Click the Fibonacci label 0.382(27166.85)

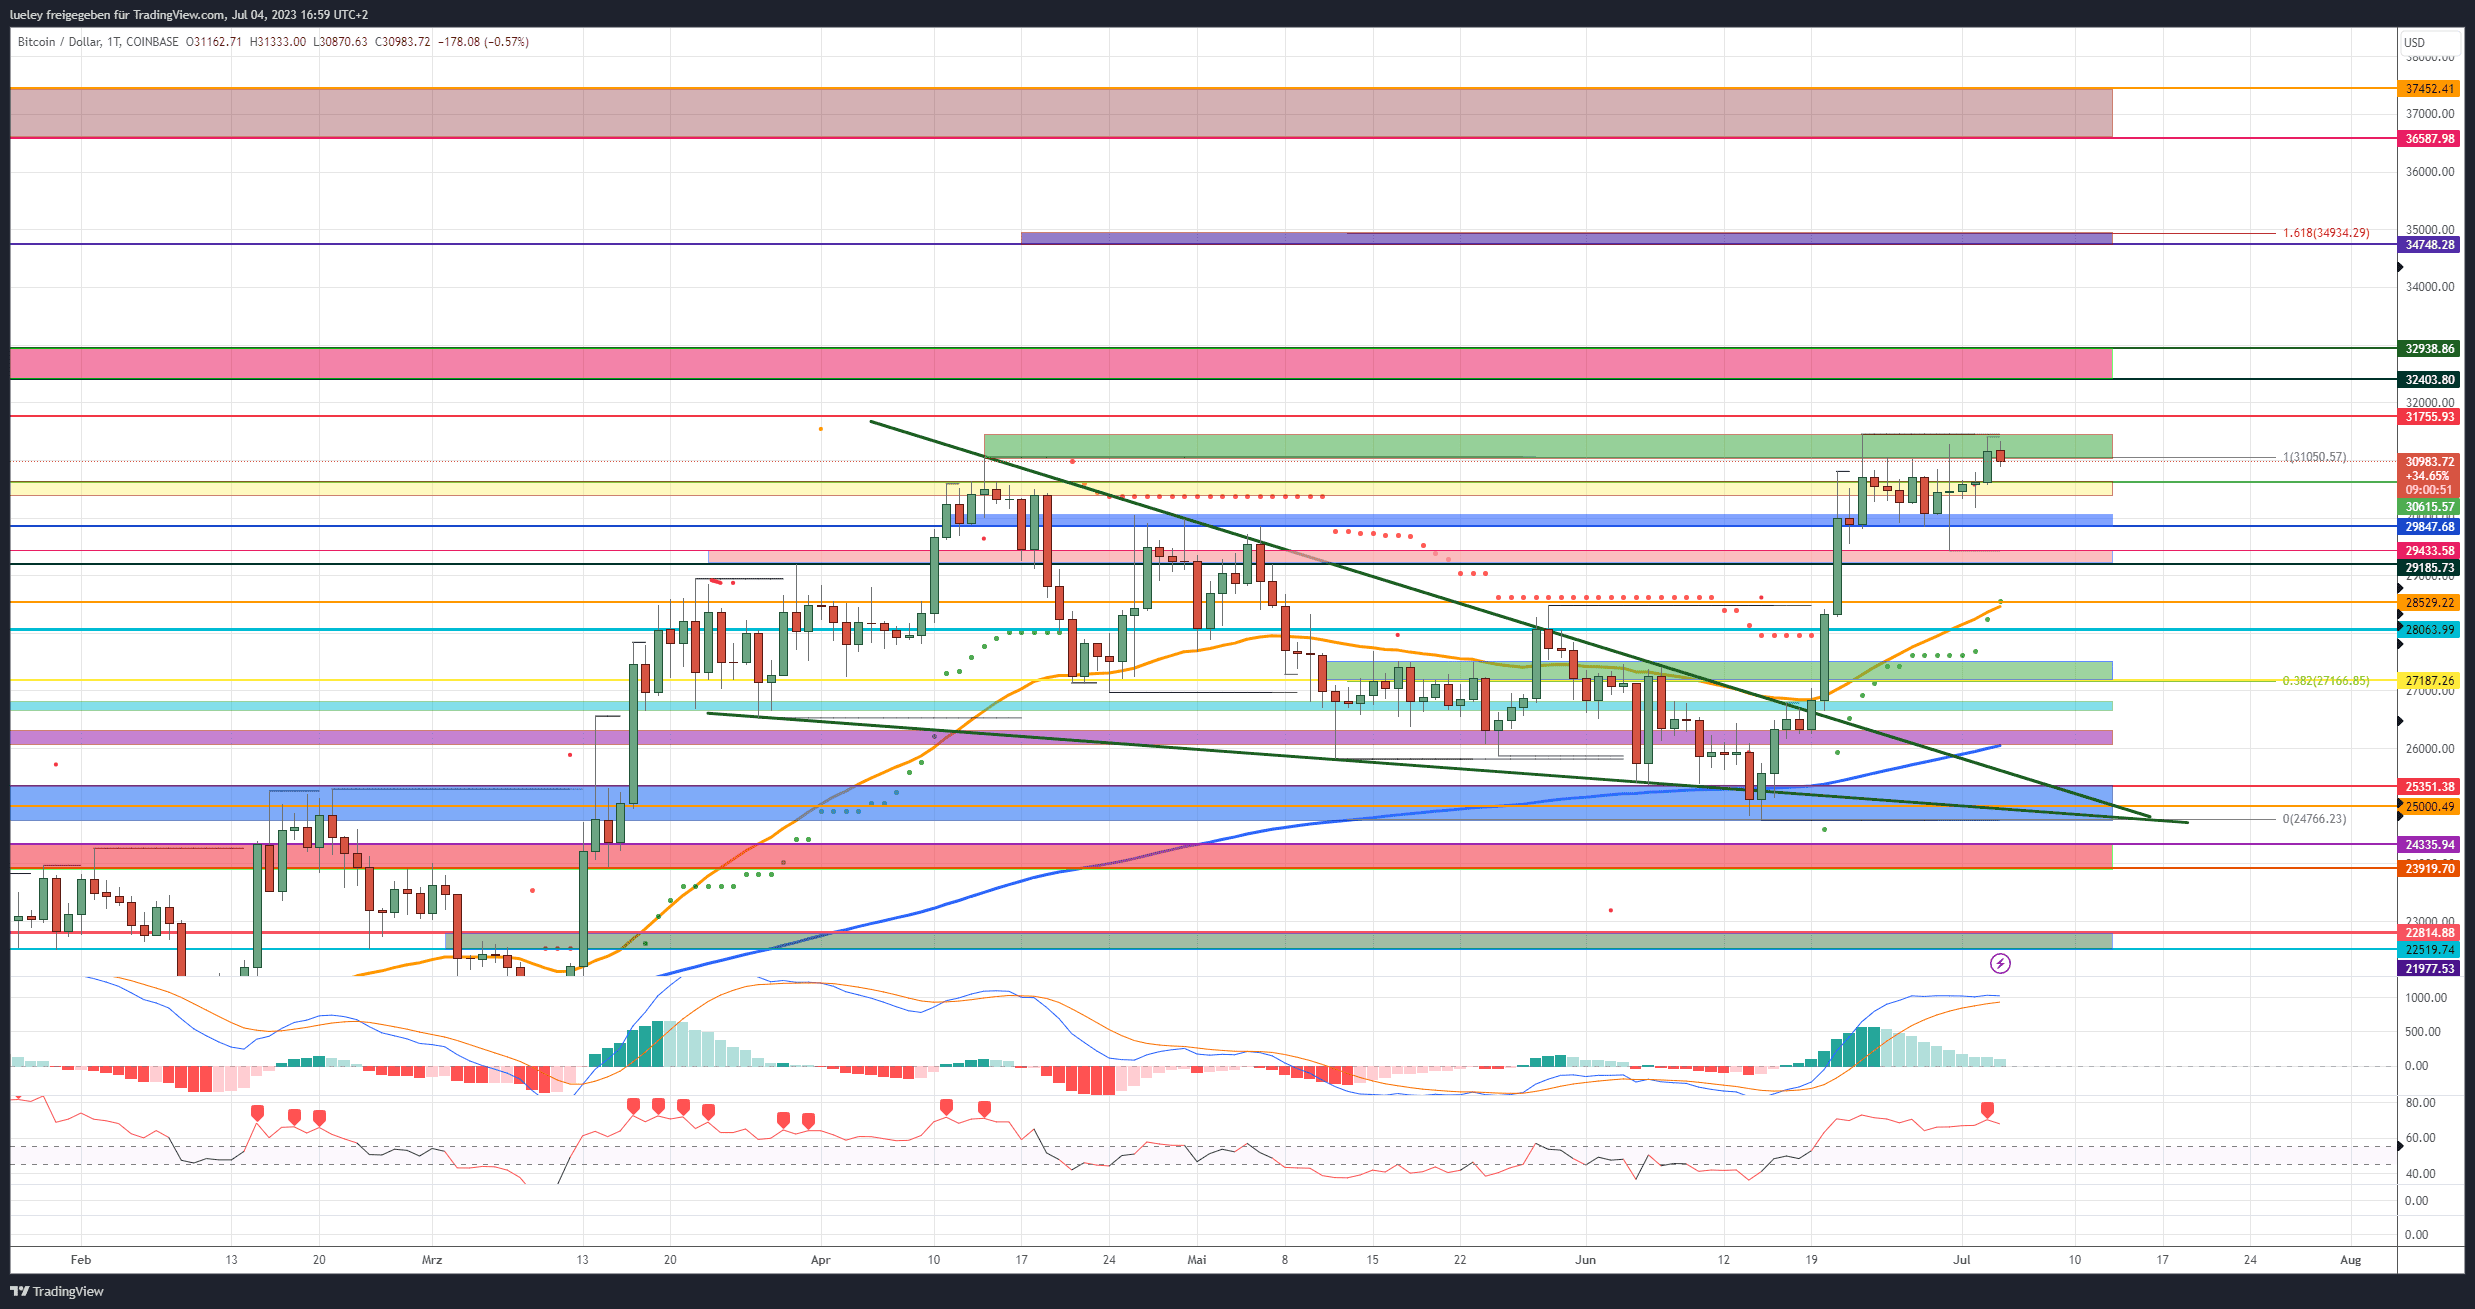2326,681
